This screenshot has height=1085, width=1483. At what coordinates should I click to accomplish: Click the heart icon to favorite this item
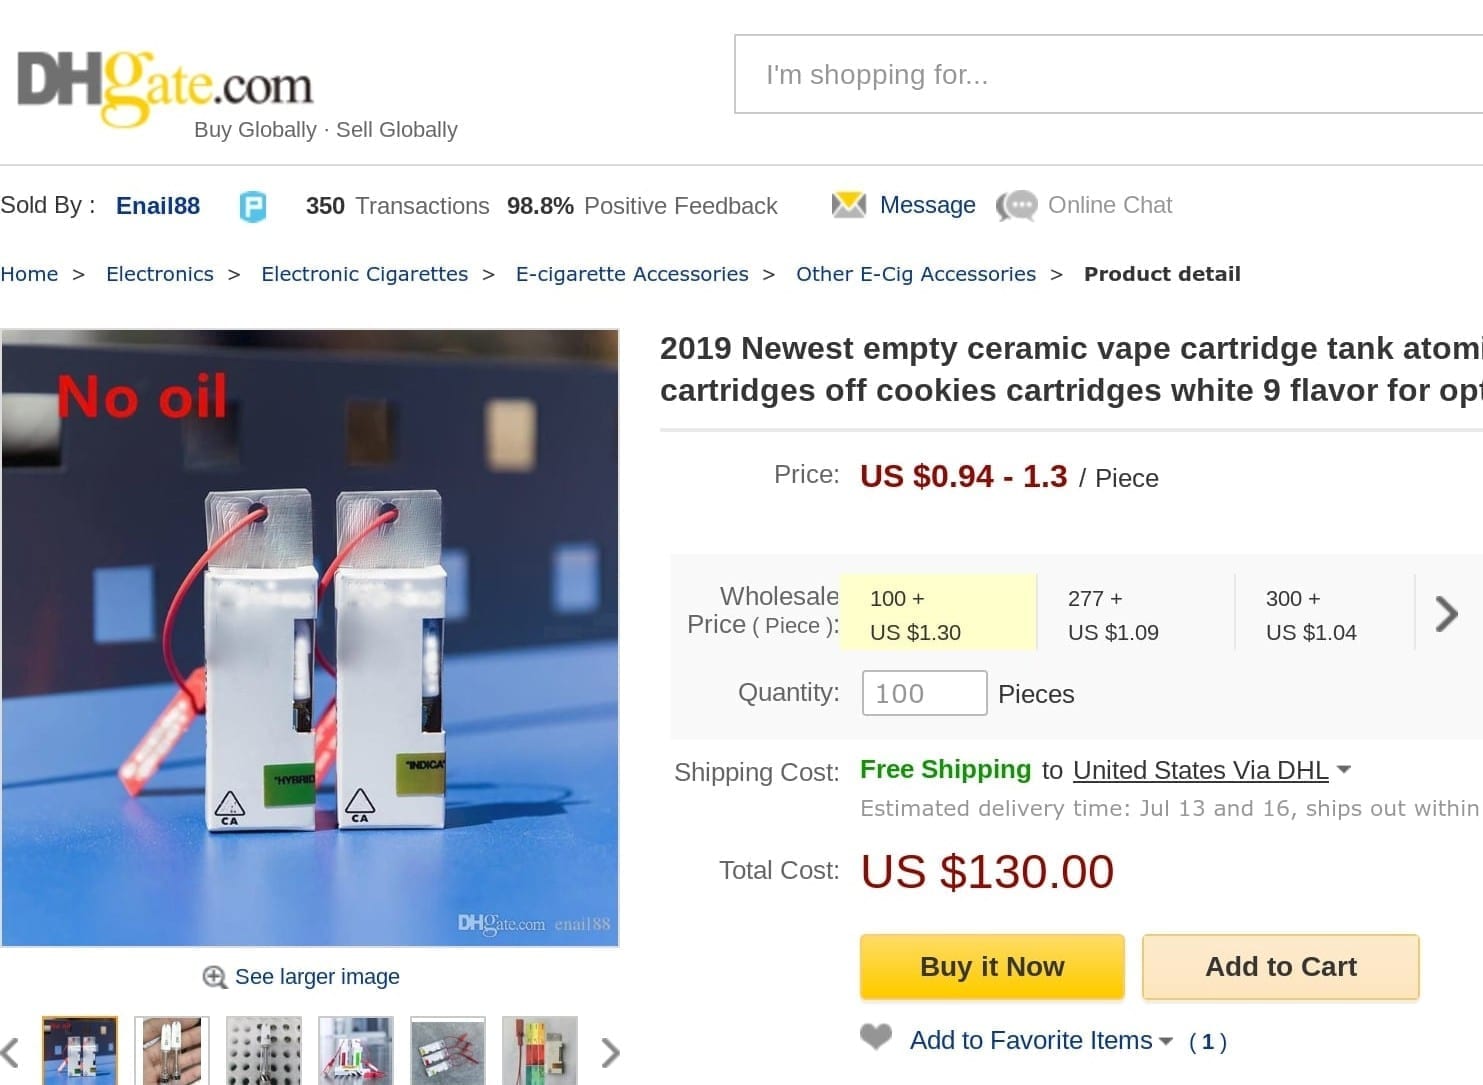[x=874, y=1038]
